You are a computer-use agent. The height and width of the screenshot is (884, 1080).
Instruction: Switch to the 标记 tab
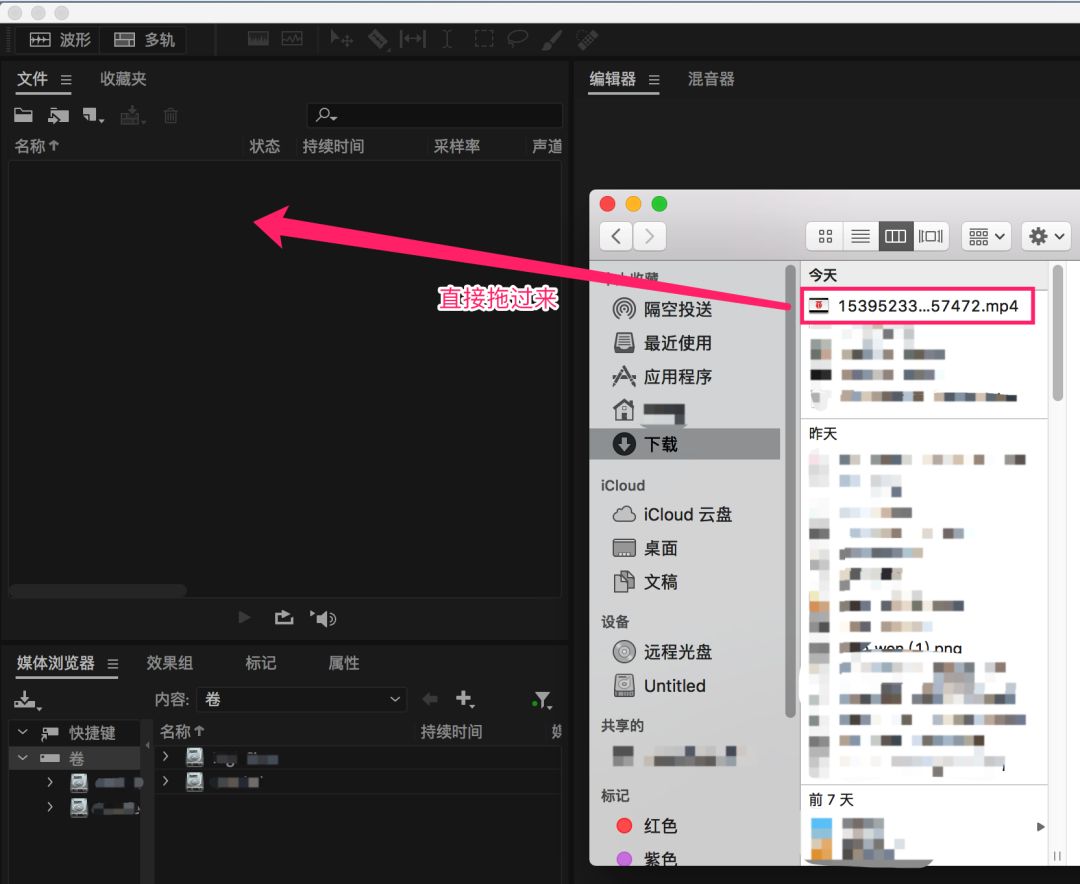[x=260, y=663]
